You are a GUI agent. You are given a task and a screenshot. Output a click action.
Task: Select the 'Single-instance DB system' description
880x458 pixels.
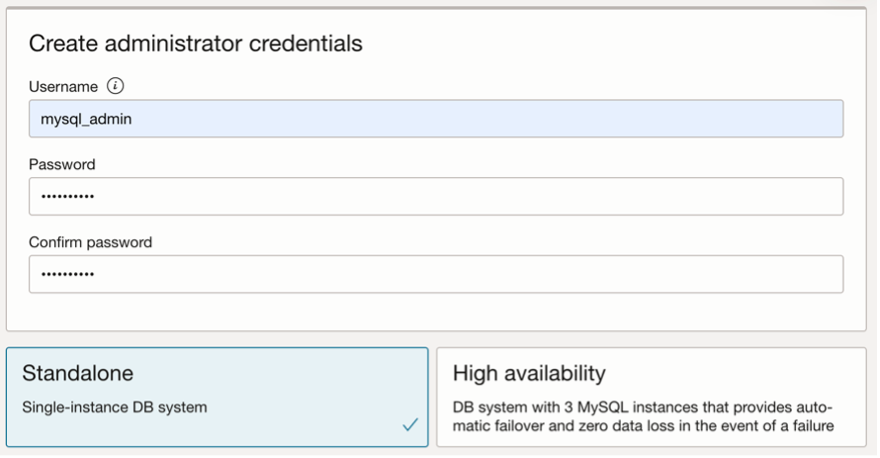coord(114,407)
